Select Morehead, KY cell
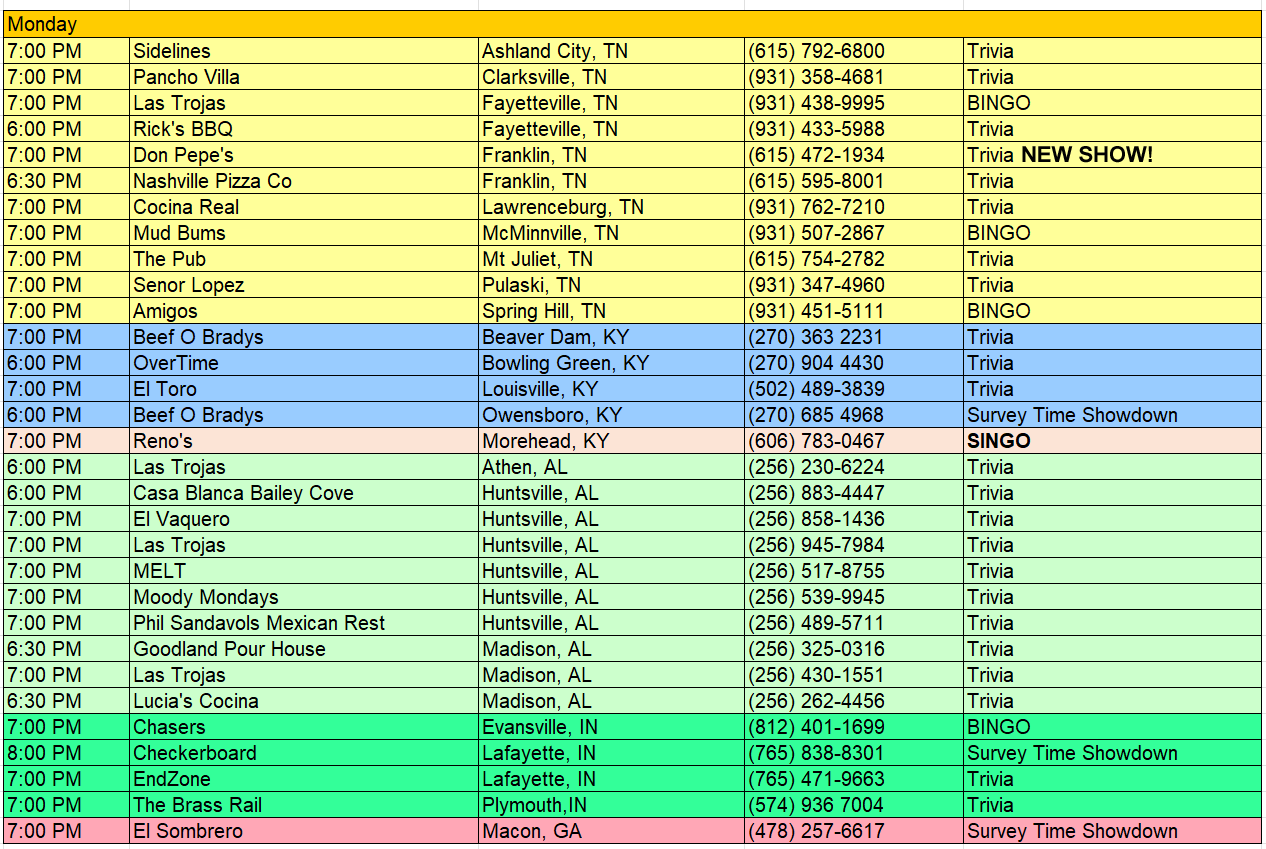 [x=611, y=441]
